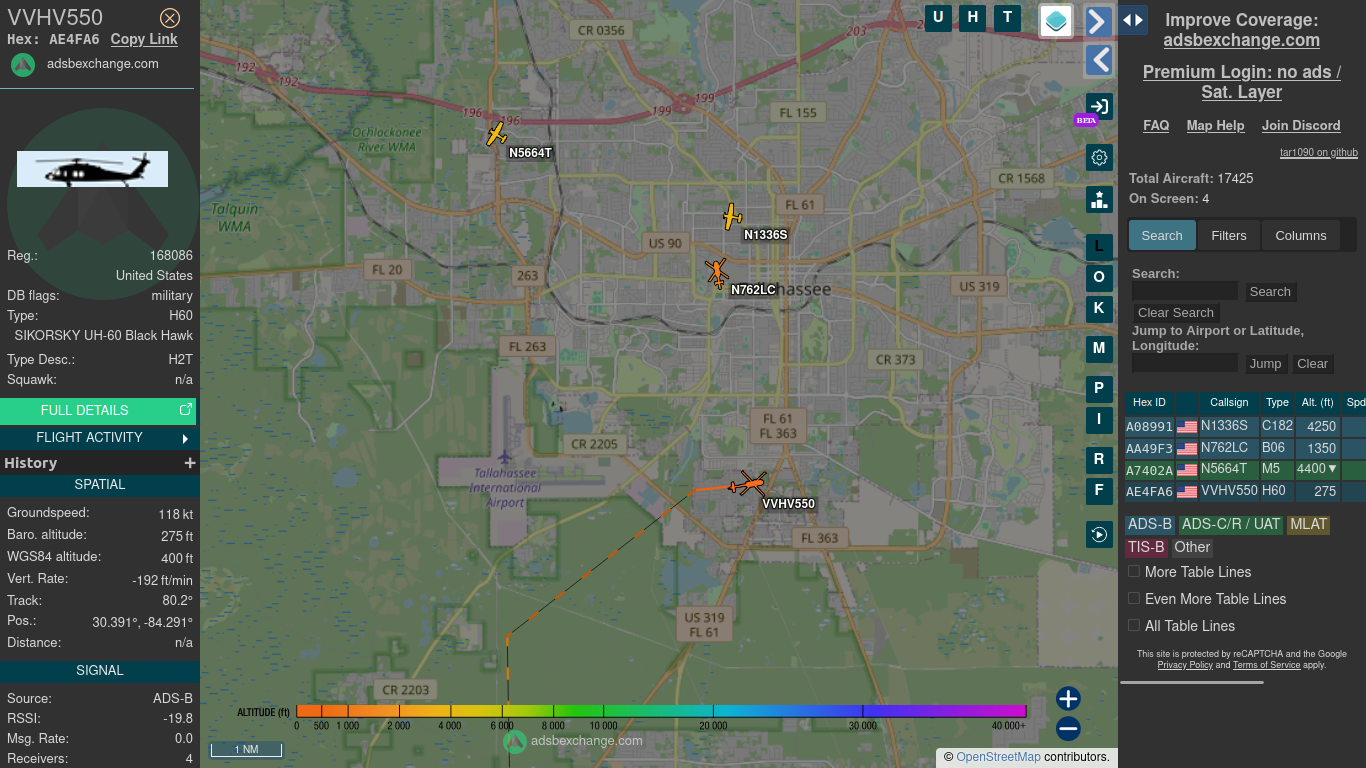Zoom in with the plus button

[x=1068, y=698]
